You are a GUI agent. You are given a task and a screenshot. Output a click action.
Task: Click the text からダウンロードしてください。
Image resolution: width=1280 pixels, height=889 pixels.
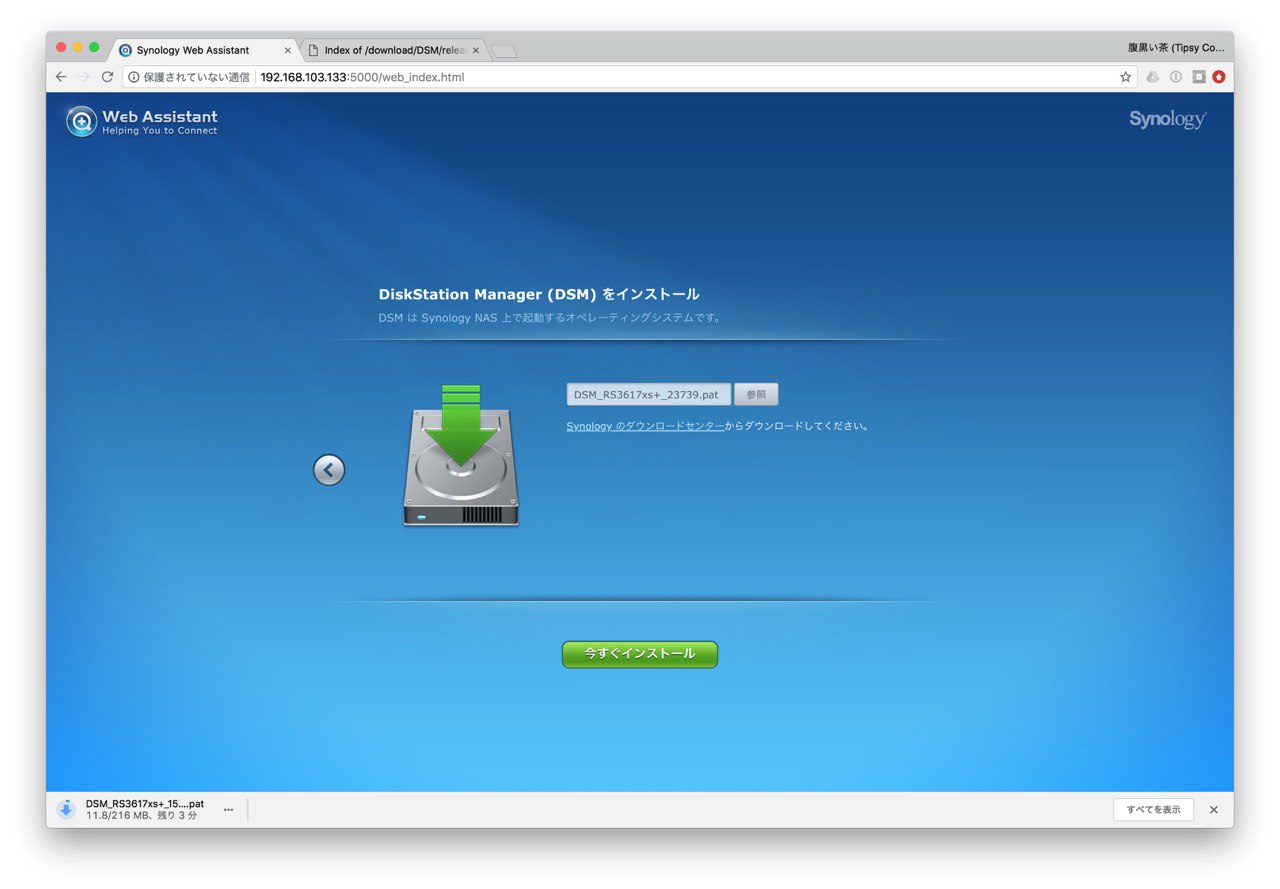pyautogui.click(x=799, y=426)
